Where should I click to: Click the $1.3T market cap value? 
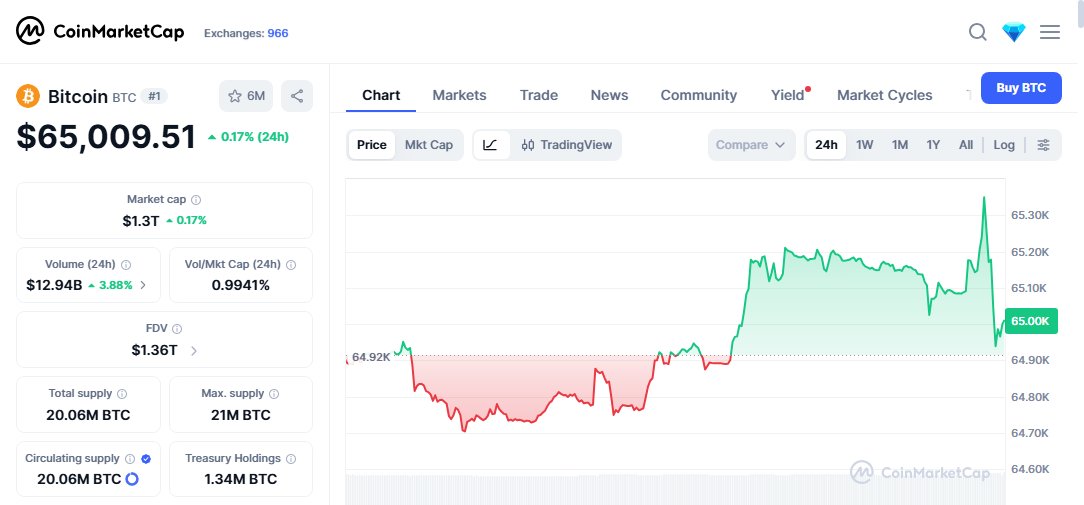click(x=140, y=221)
